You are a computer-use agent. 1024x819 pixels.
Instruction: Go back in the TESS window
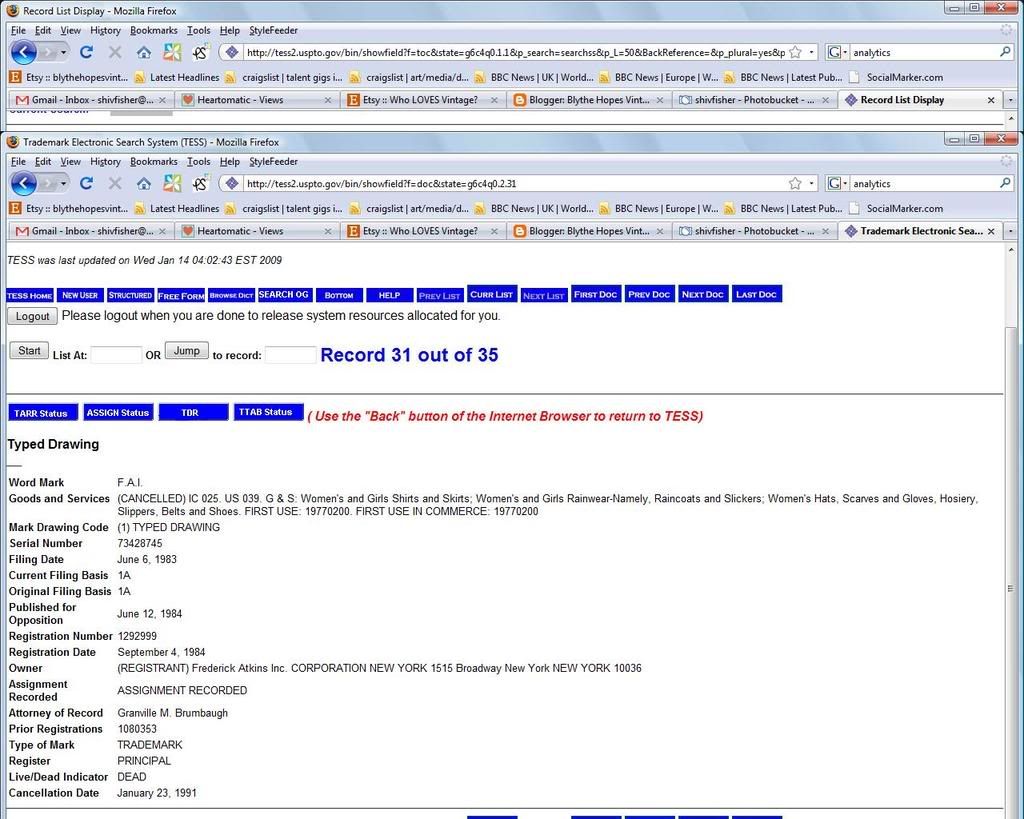click(24, 184)
